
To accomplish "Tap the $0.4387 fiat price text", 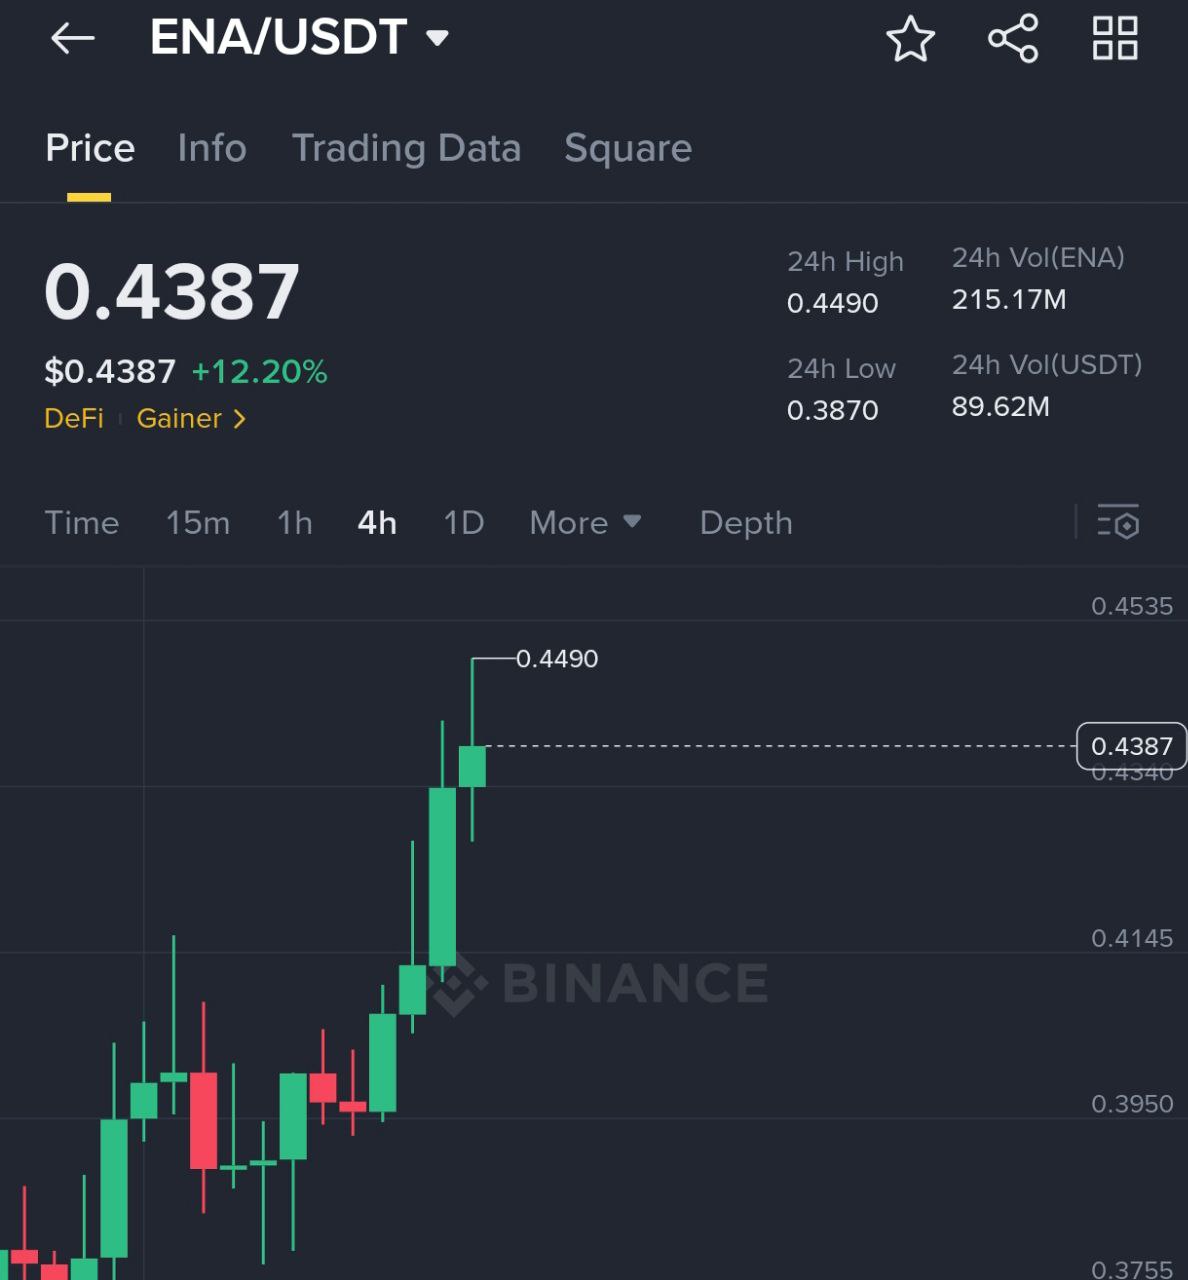I will tap(110, 372).
